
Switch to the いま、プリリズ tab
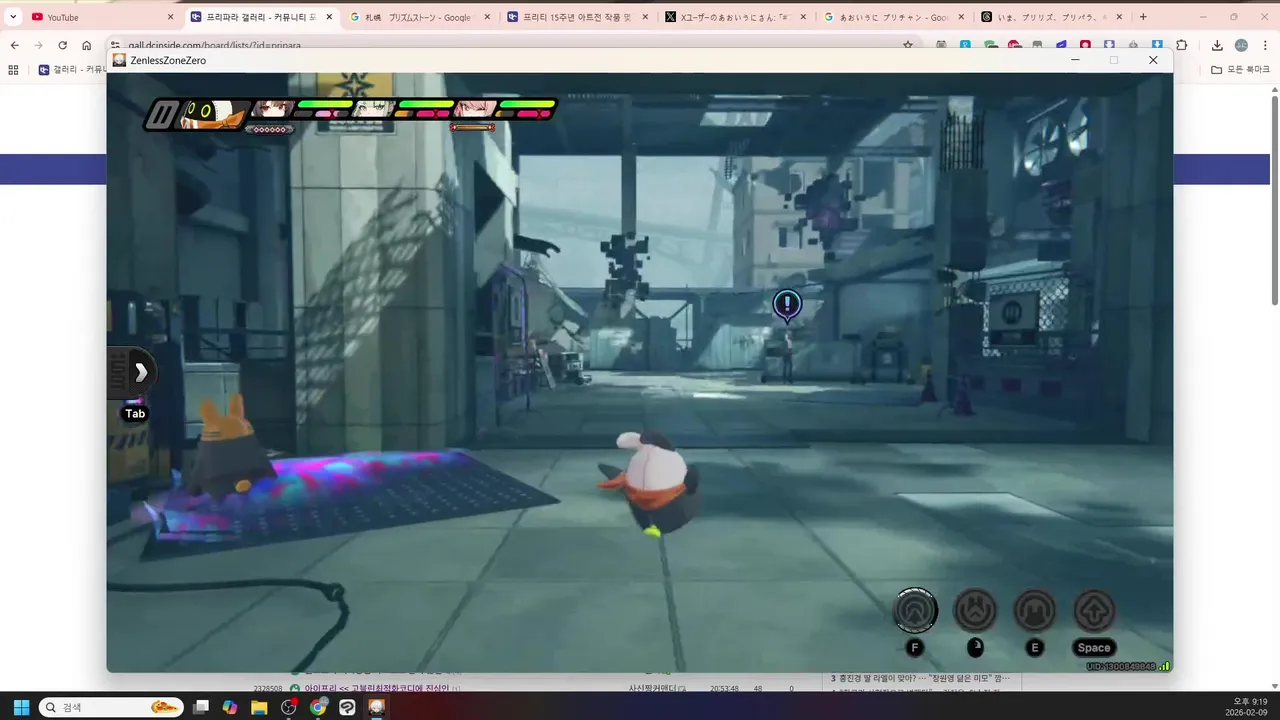click(x=1053, y=17)
